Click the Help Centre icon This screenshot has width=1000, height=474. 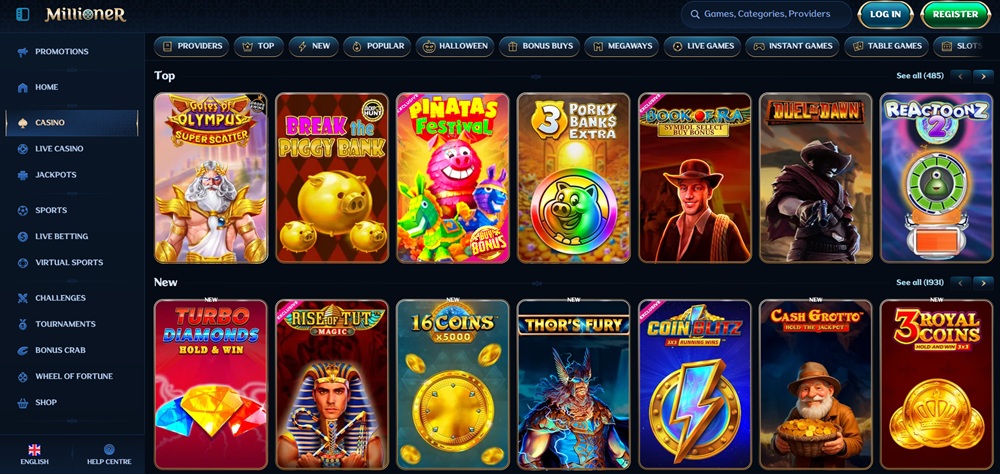tap(109, 449)
